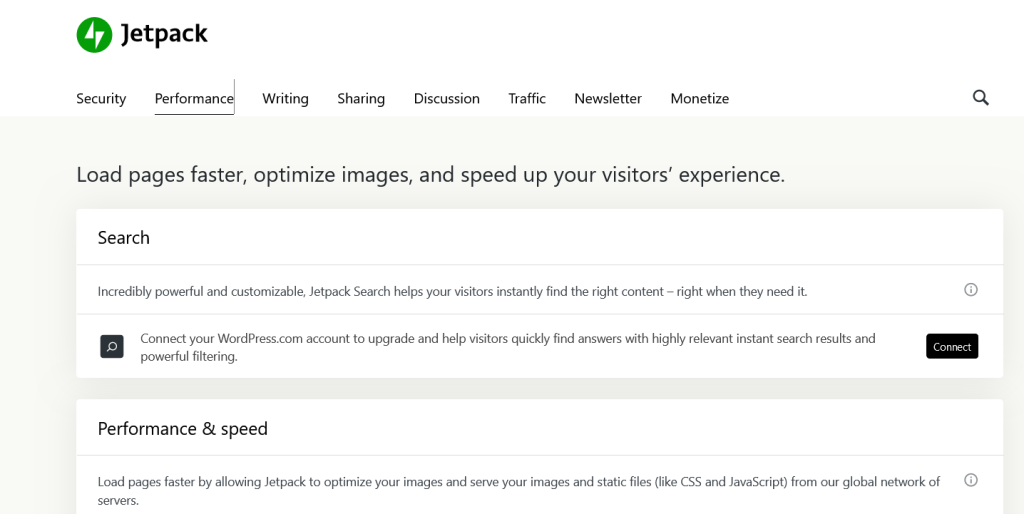Switch to the Discussion tab
The height and width of the screenshot is (514, 1024).
point(446,99)
